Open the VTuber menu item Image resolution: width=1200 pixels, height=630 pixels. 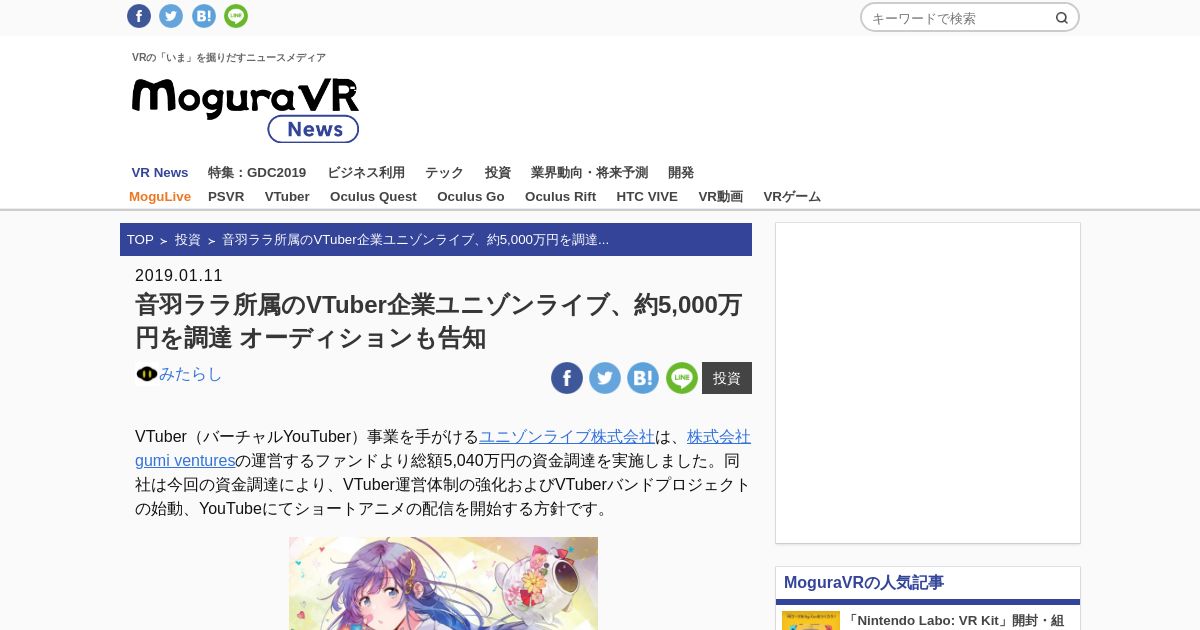click(287, 197)
